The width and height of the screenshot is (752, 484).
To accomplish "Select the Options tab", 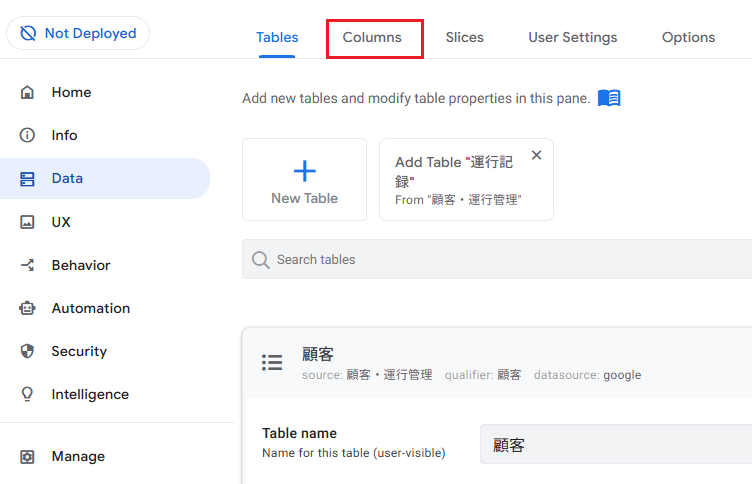I will 688,38.
